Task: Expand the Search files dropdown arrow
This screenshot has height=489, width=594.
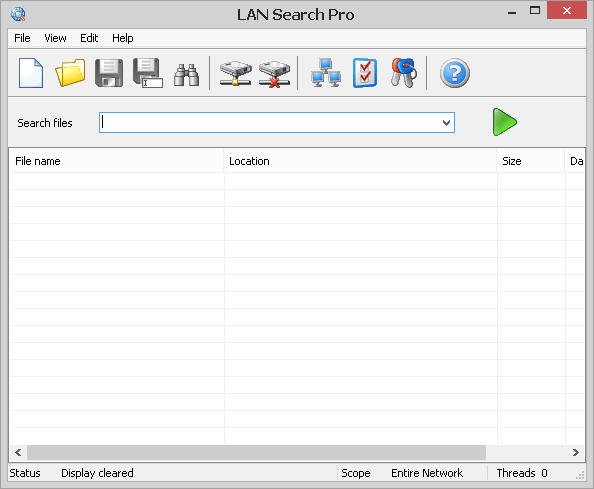Action: (446, 123)
